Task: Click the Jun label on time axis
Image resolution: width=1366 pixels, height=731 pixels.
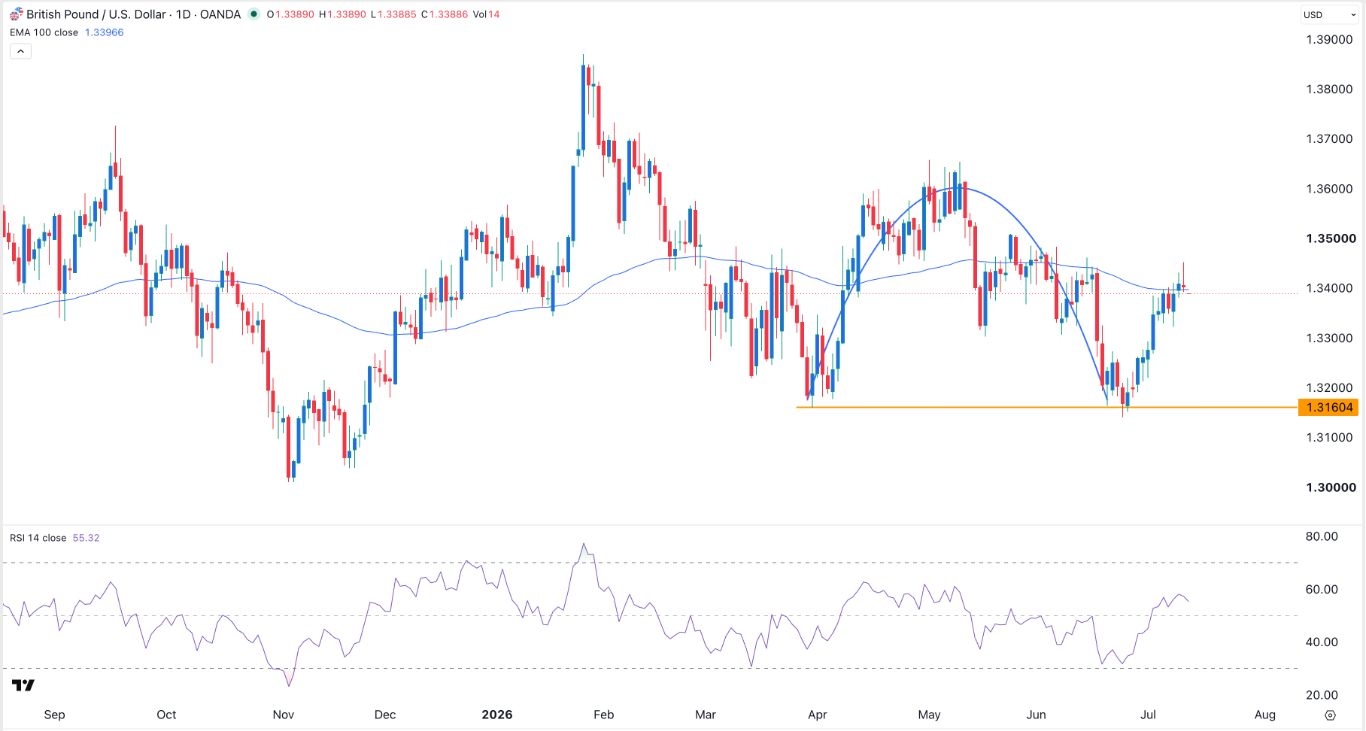Action: [1036, 715]
